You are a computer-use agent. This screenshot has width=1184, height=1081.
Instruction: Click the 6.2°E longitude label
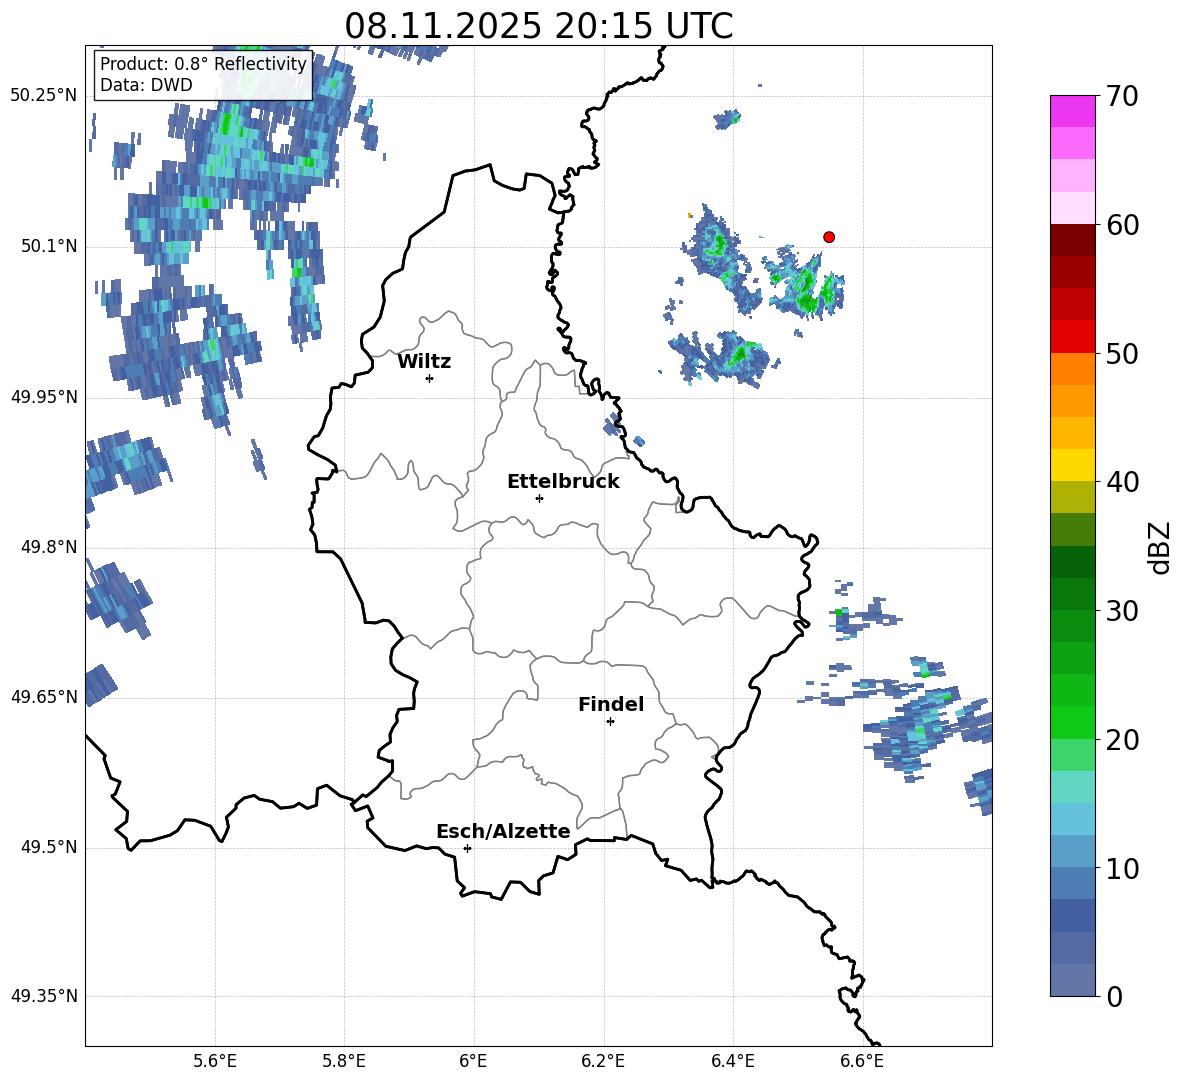coord(603,1061)
